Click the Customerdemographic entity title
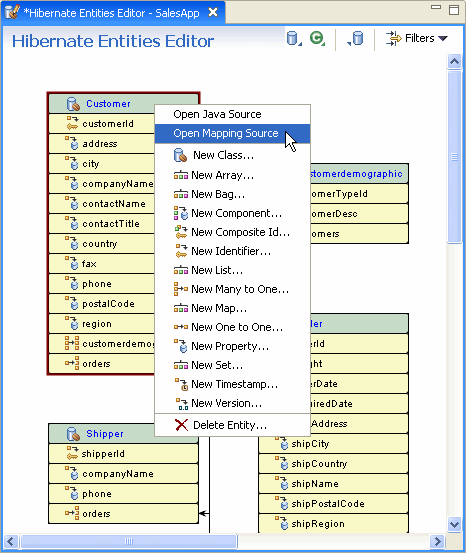Screen dimensions: 466x553 (x=356, y=174)
